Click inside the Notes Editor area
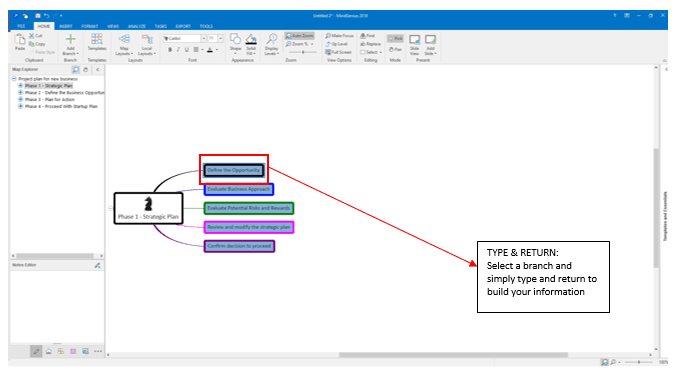The image size is (679, 381). (56, 305)
